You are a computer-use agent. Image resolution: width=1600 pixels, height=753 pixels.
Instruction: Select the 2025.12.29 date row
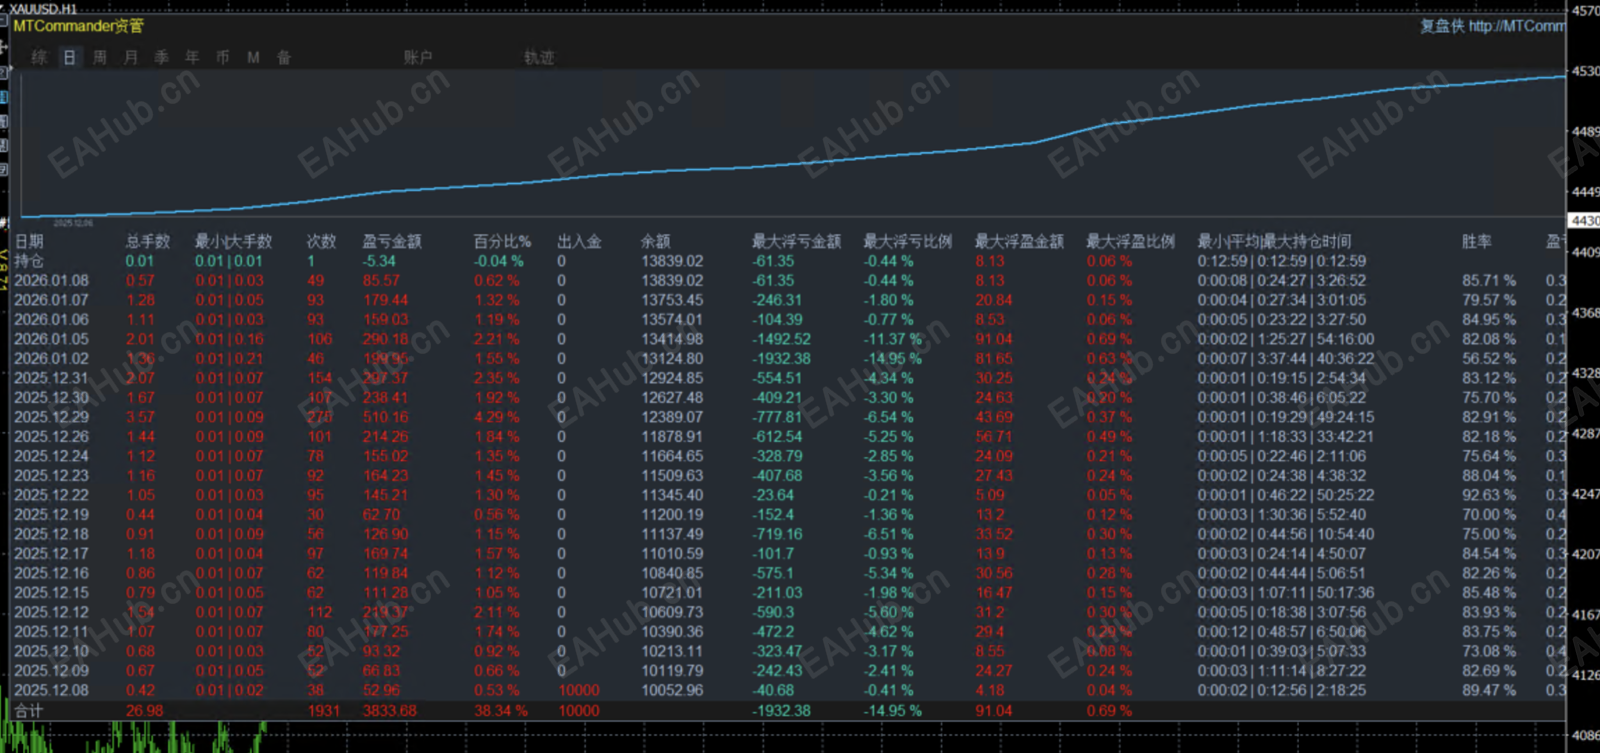click(51, 417)
